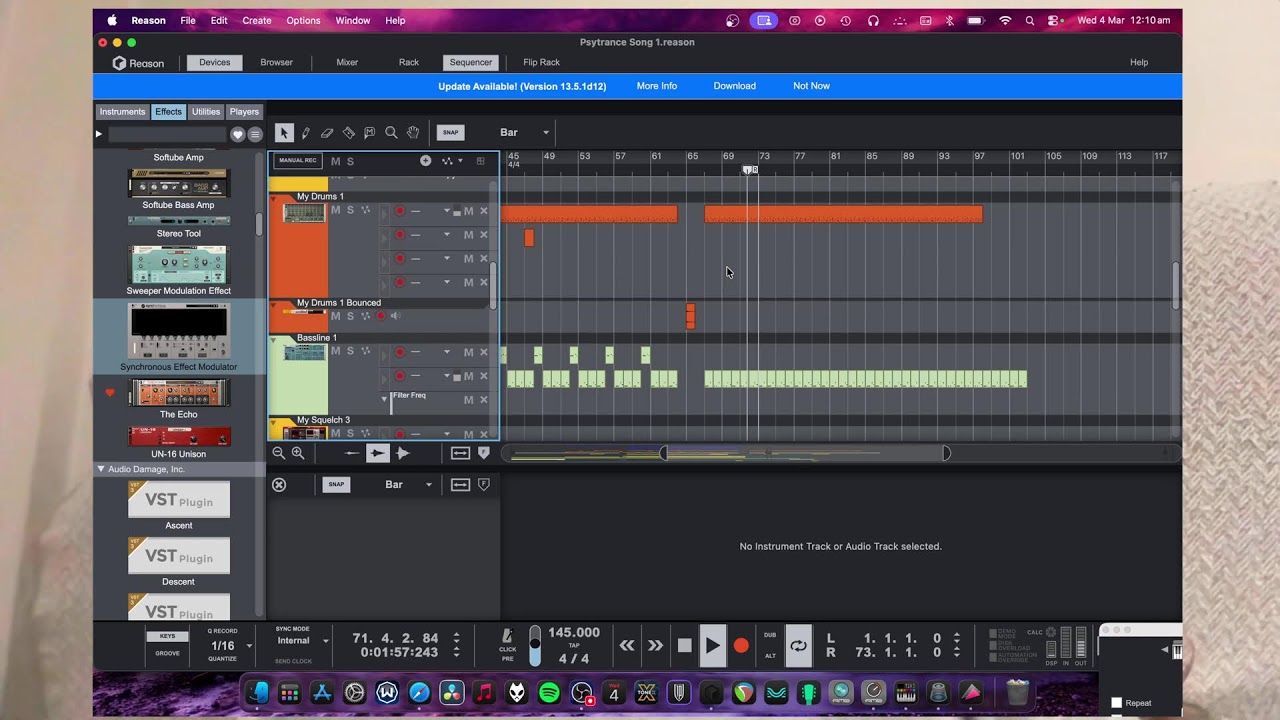Mute the My Drums 1 track

336,210
